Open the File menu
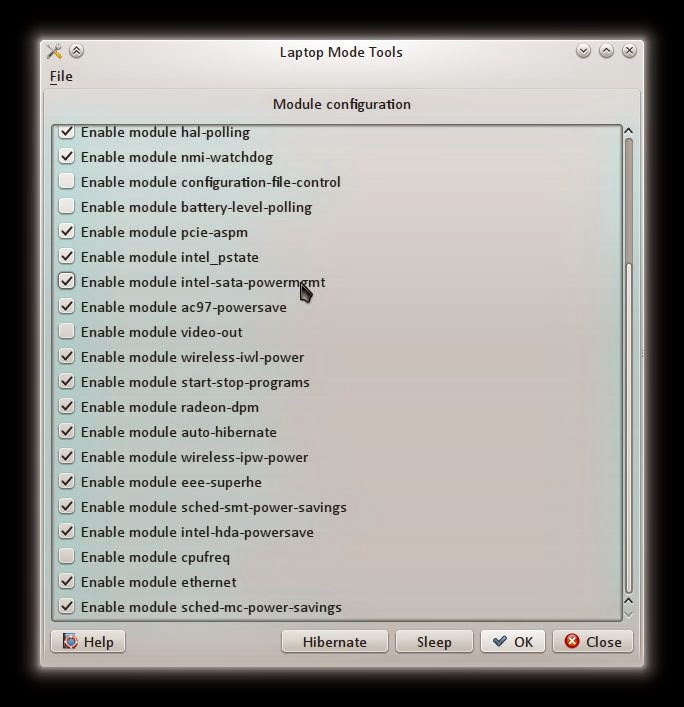 61,76
